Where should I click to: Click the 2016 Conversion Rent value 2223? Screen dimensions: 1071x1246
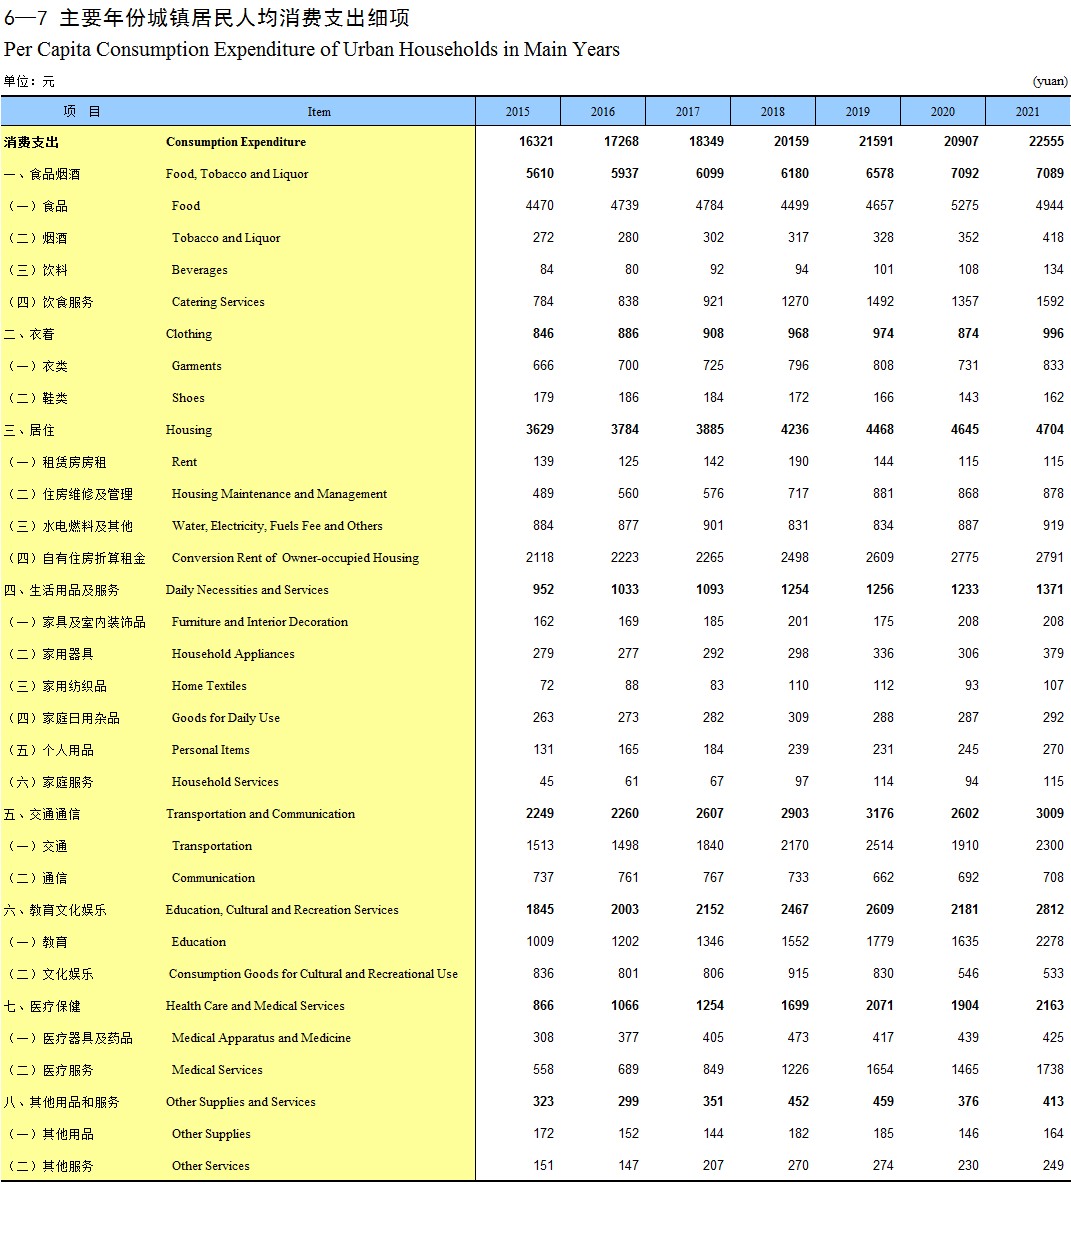[x=624, y=557]
